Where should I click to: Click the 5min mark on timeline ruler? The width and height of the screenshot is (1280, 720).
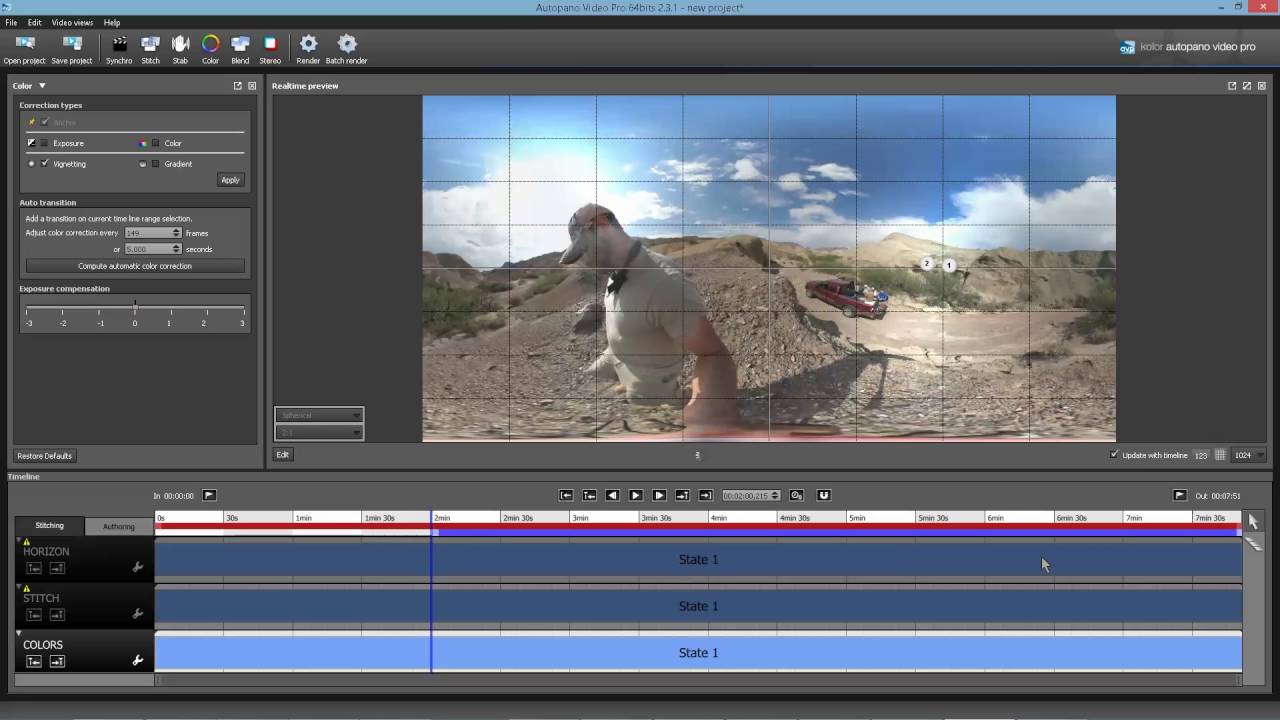857,518
